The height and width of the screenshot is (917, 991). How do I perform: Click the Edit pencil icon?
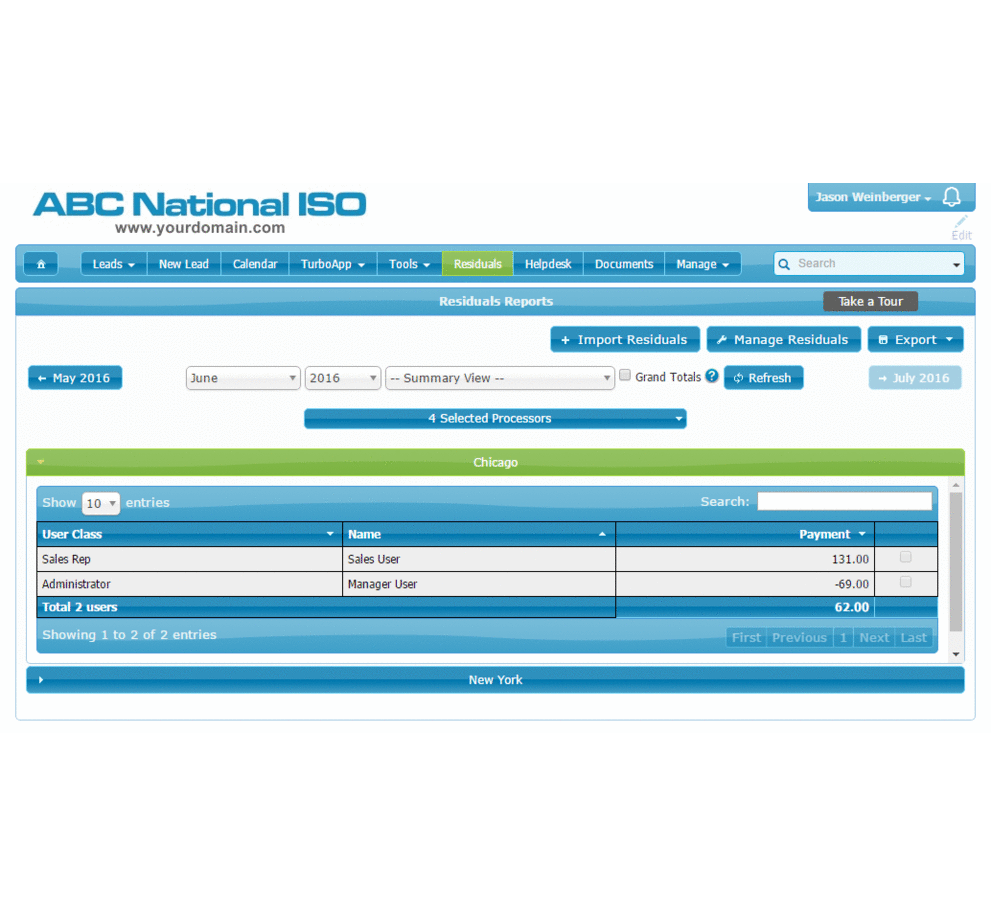click(961, 223)
